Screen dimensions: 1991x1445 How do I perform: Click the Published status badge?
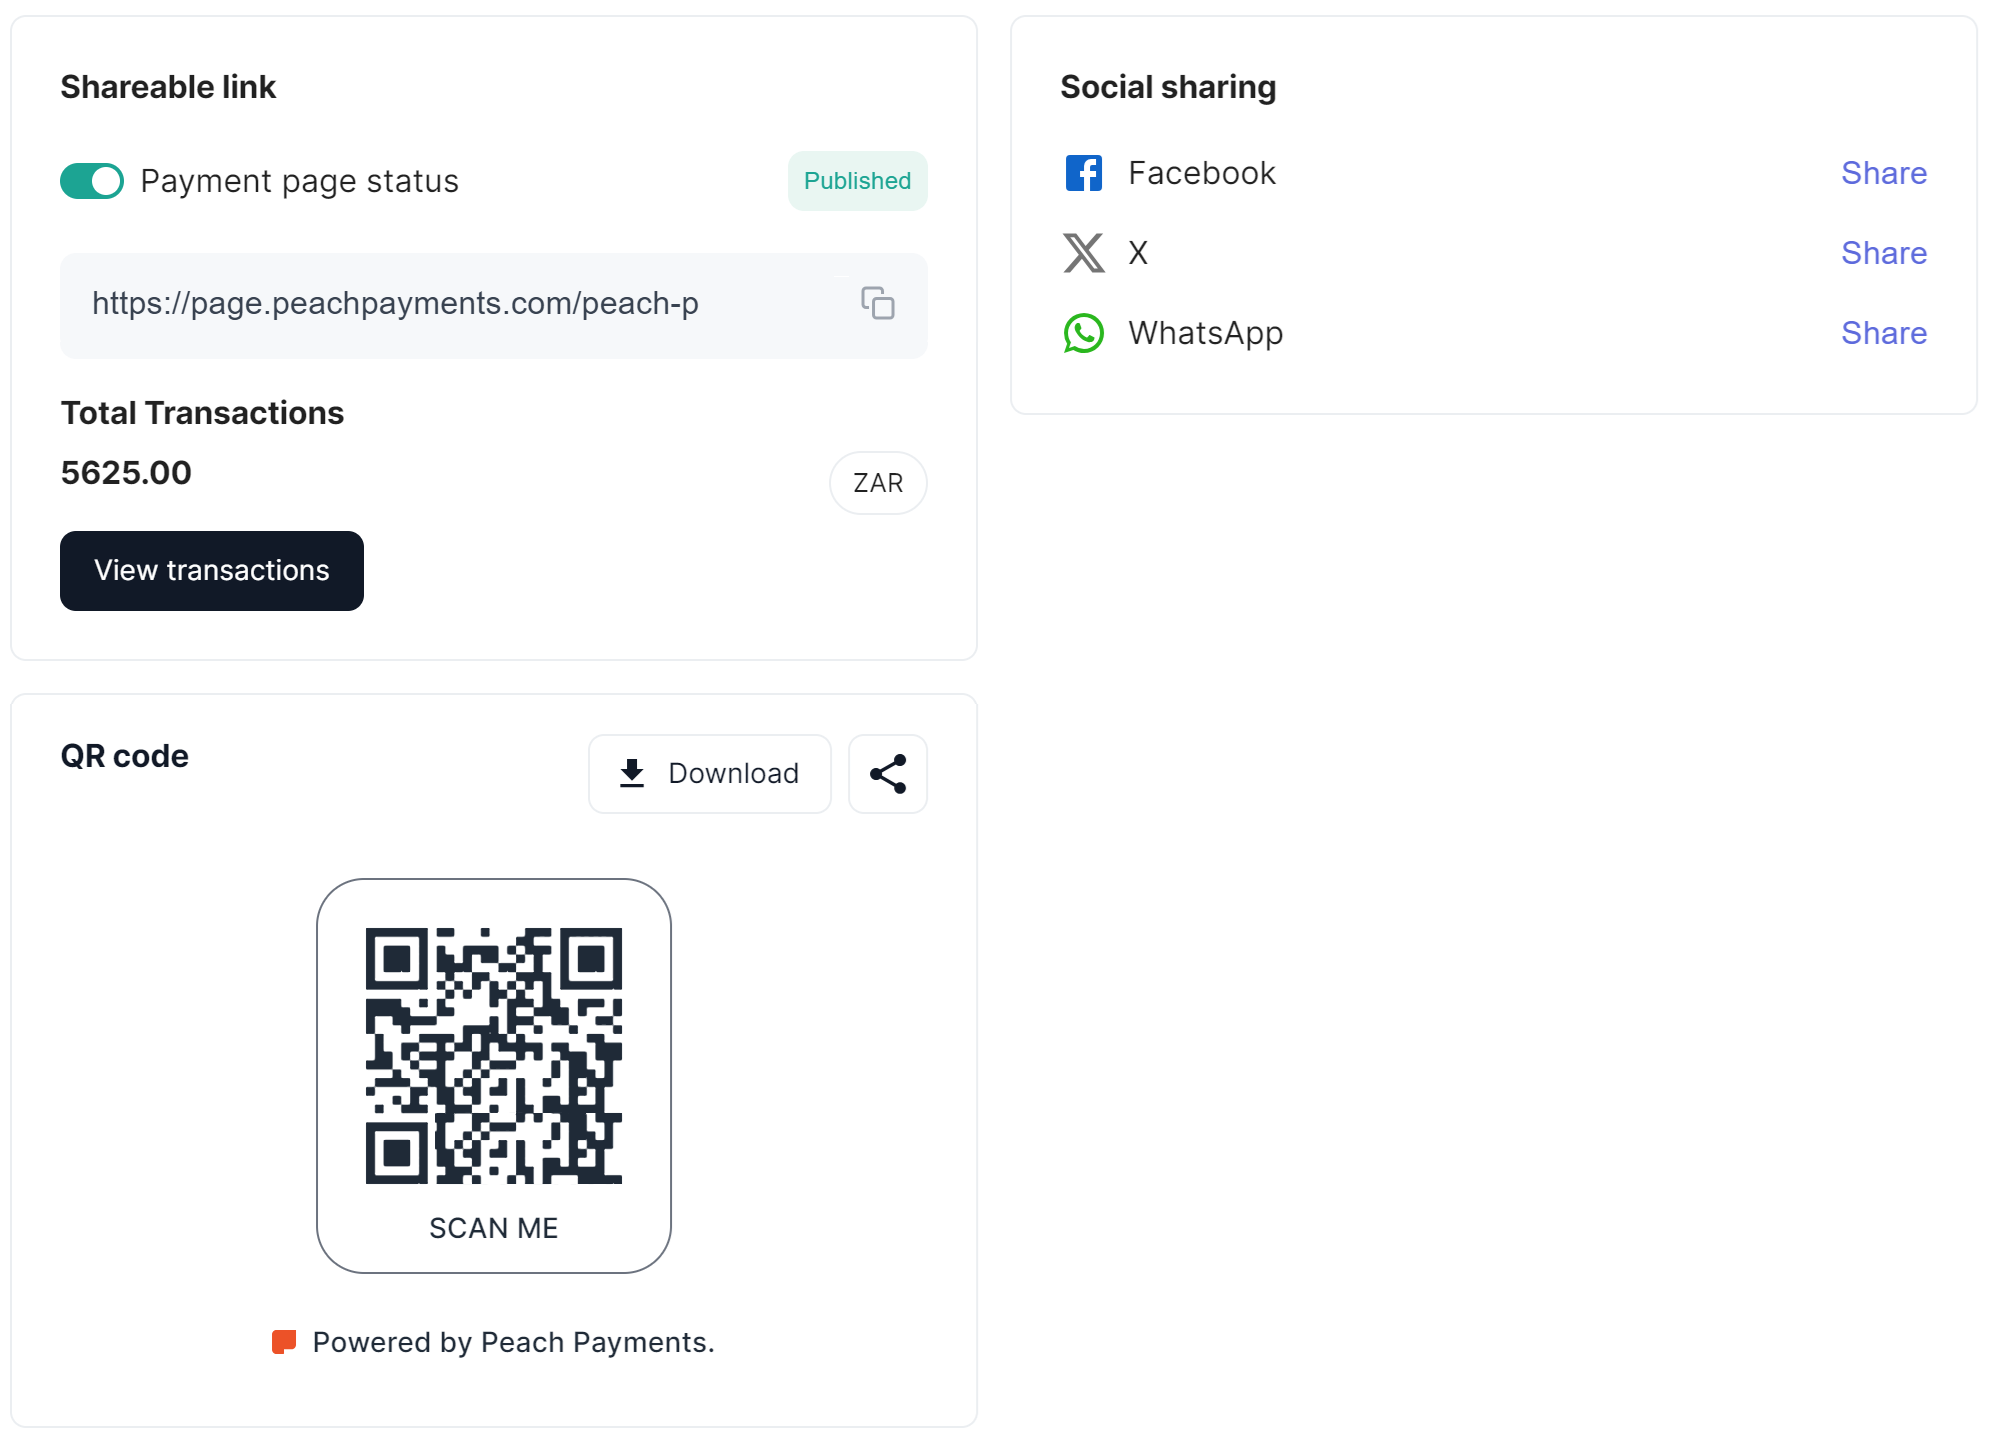click(x=857, y=181)
